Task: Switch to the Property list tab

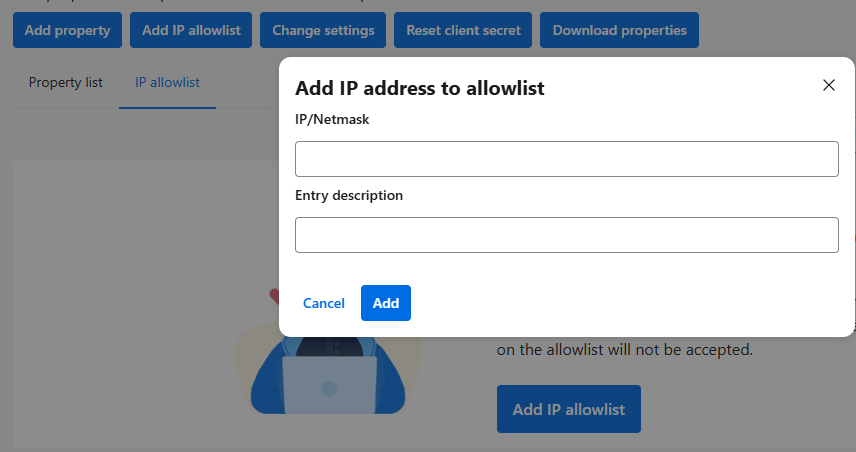Action: point(66,82)
